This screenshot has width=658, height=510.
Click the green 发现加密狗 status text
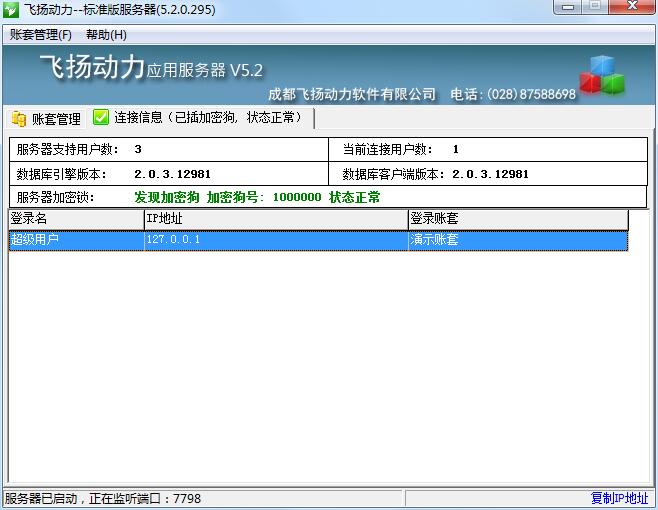[x=257, y=197]
